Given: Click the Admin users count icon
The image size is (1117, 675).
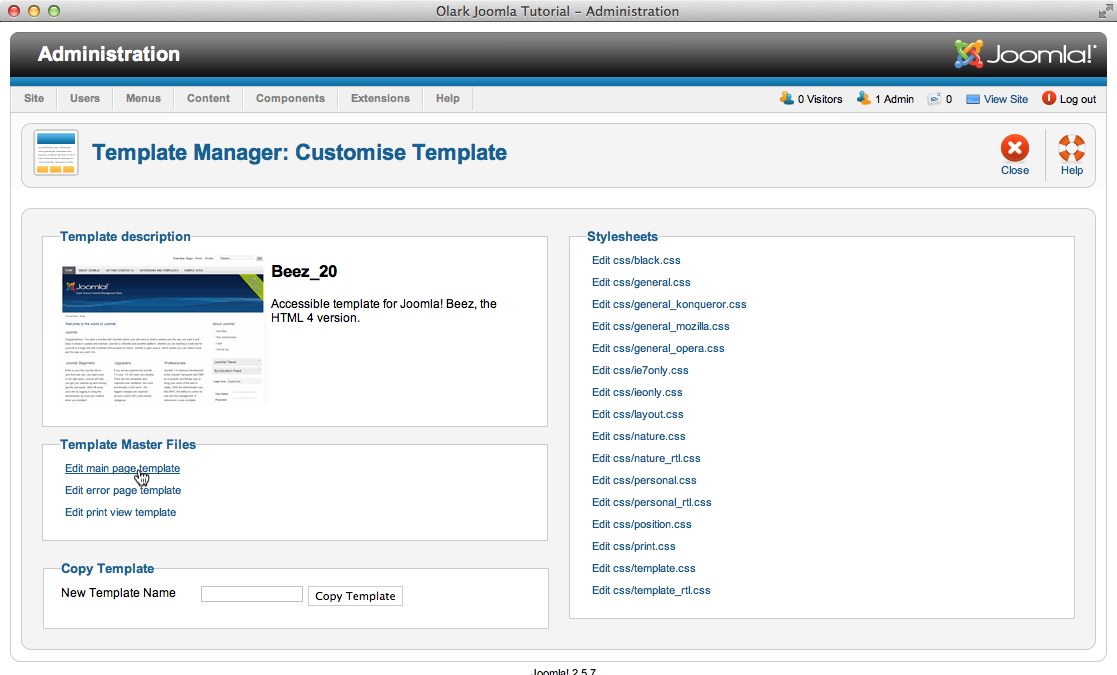Looking at the screenshot, I should click(x=864, y=98).
